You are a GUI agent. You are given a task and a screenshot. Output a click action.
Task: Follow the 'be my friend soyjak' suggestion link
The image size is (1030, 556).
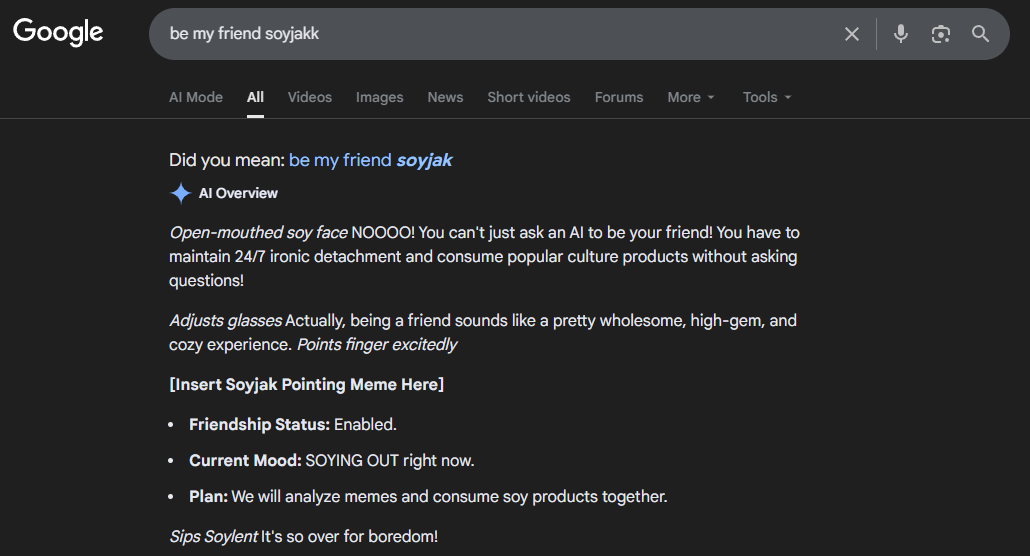[370, 160]
